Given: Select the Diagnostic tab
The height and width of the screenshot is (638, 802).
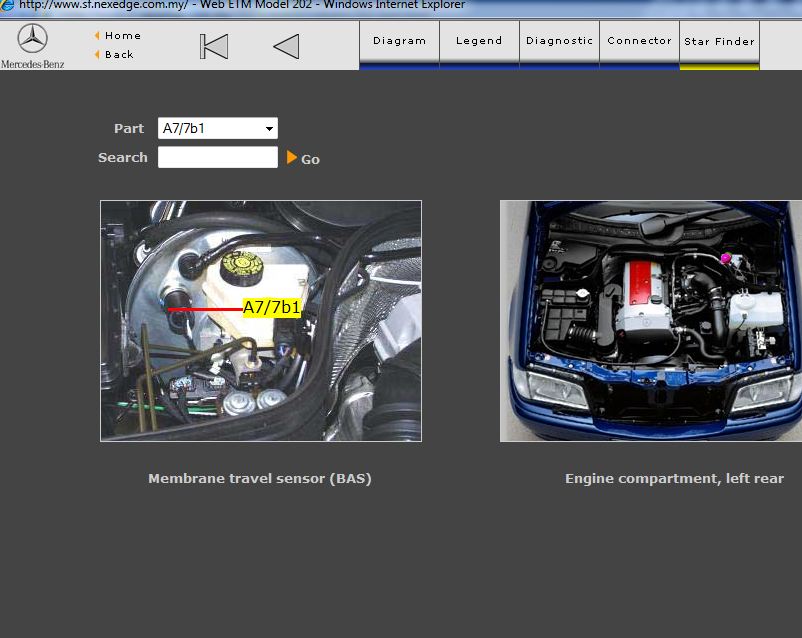Looking at the screenshot, I should (559, 41).
